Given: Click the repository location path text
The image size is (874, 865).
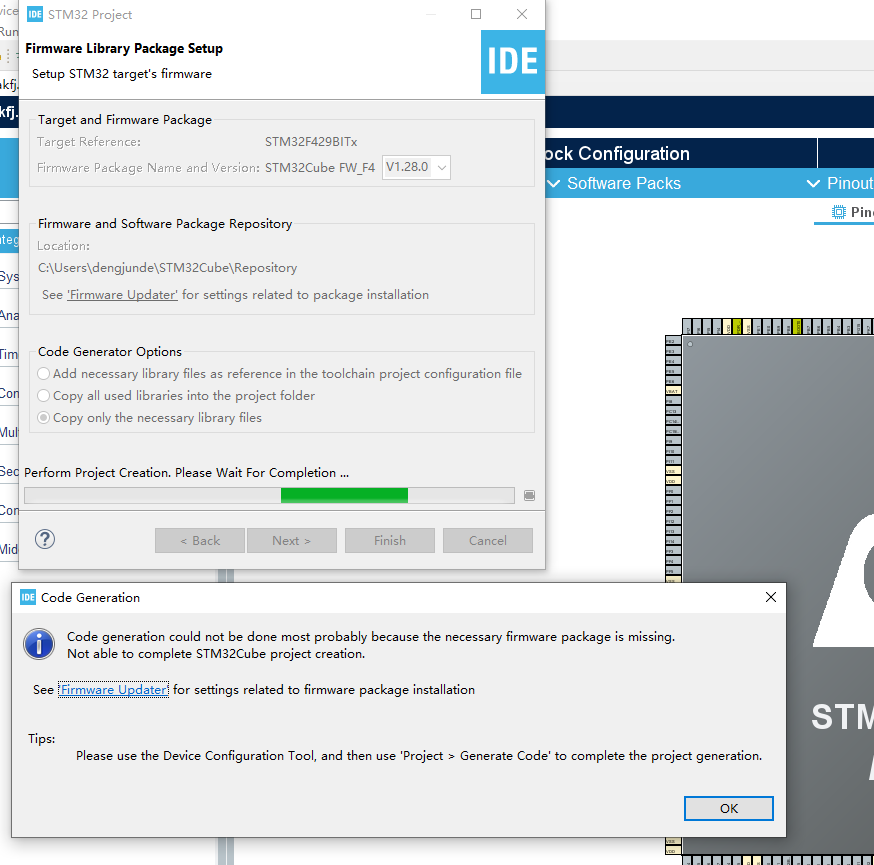Looking at the screenshot, I should click(x=167, y=268).
